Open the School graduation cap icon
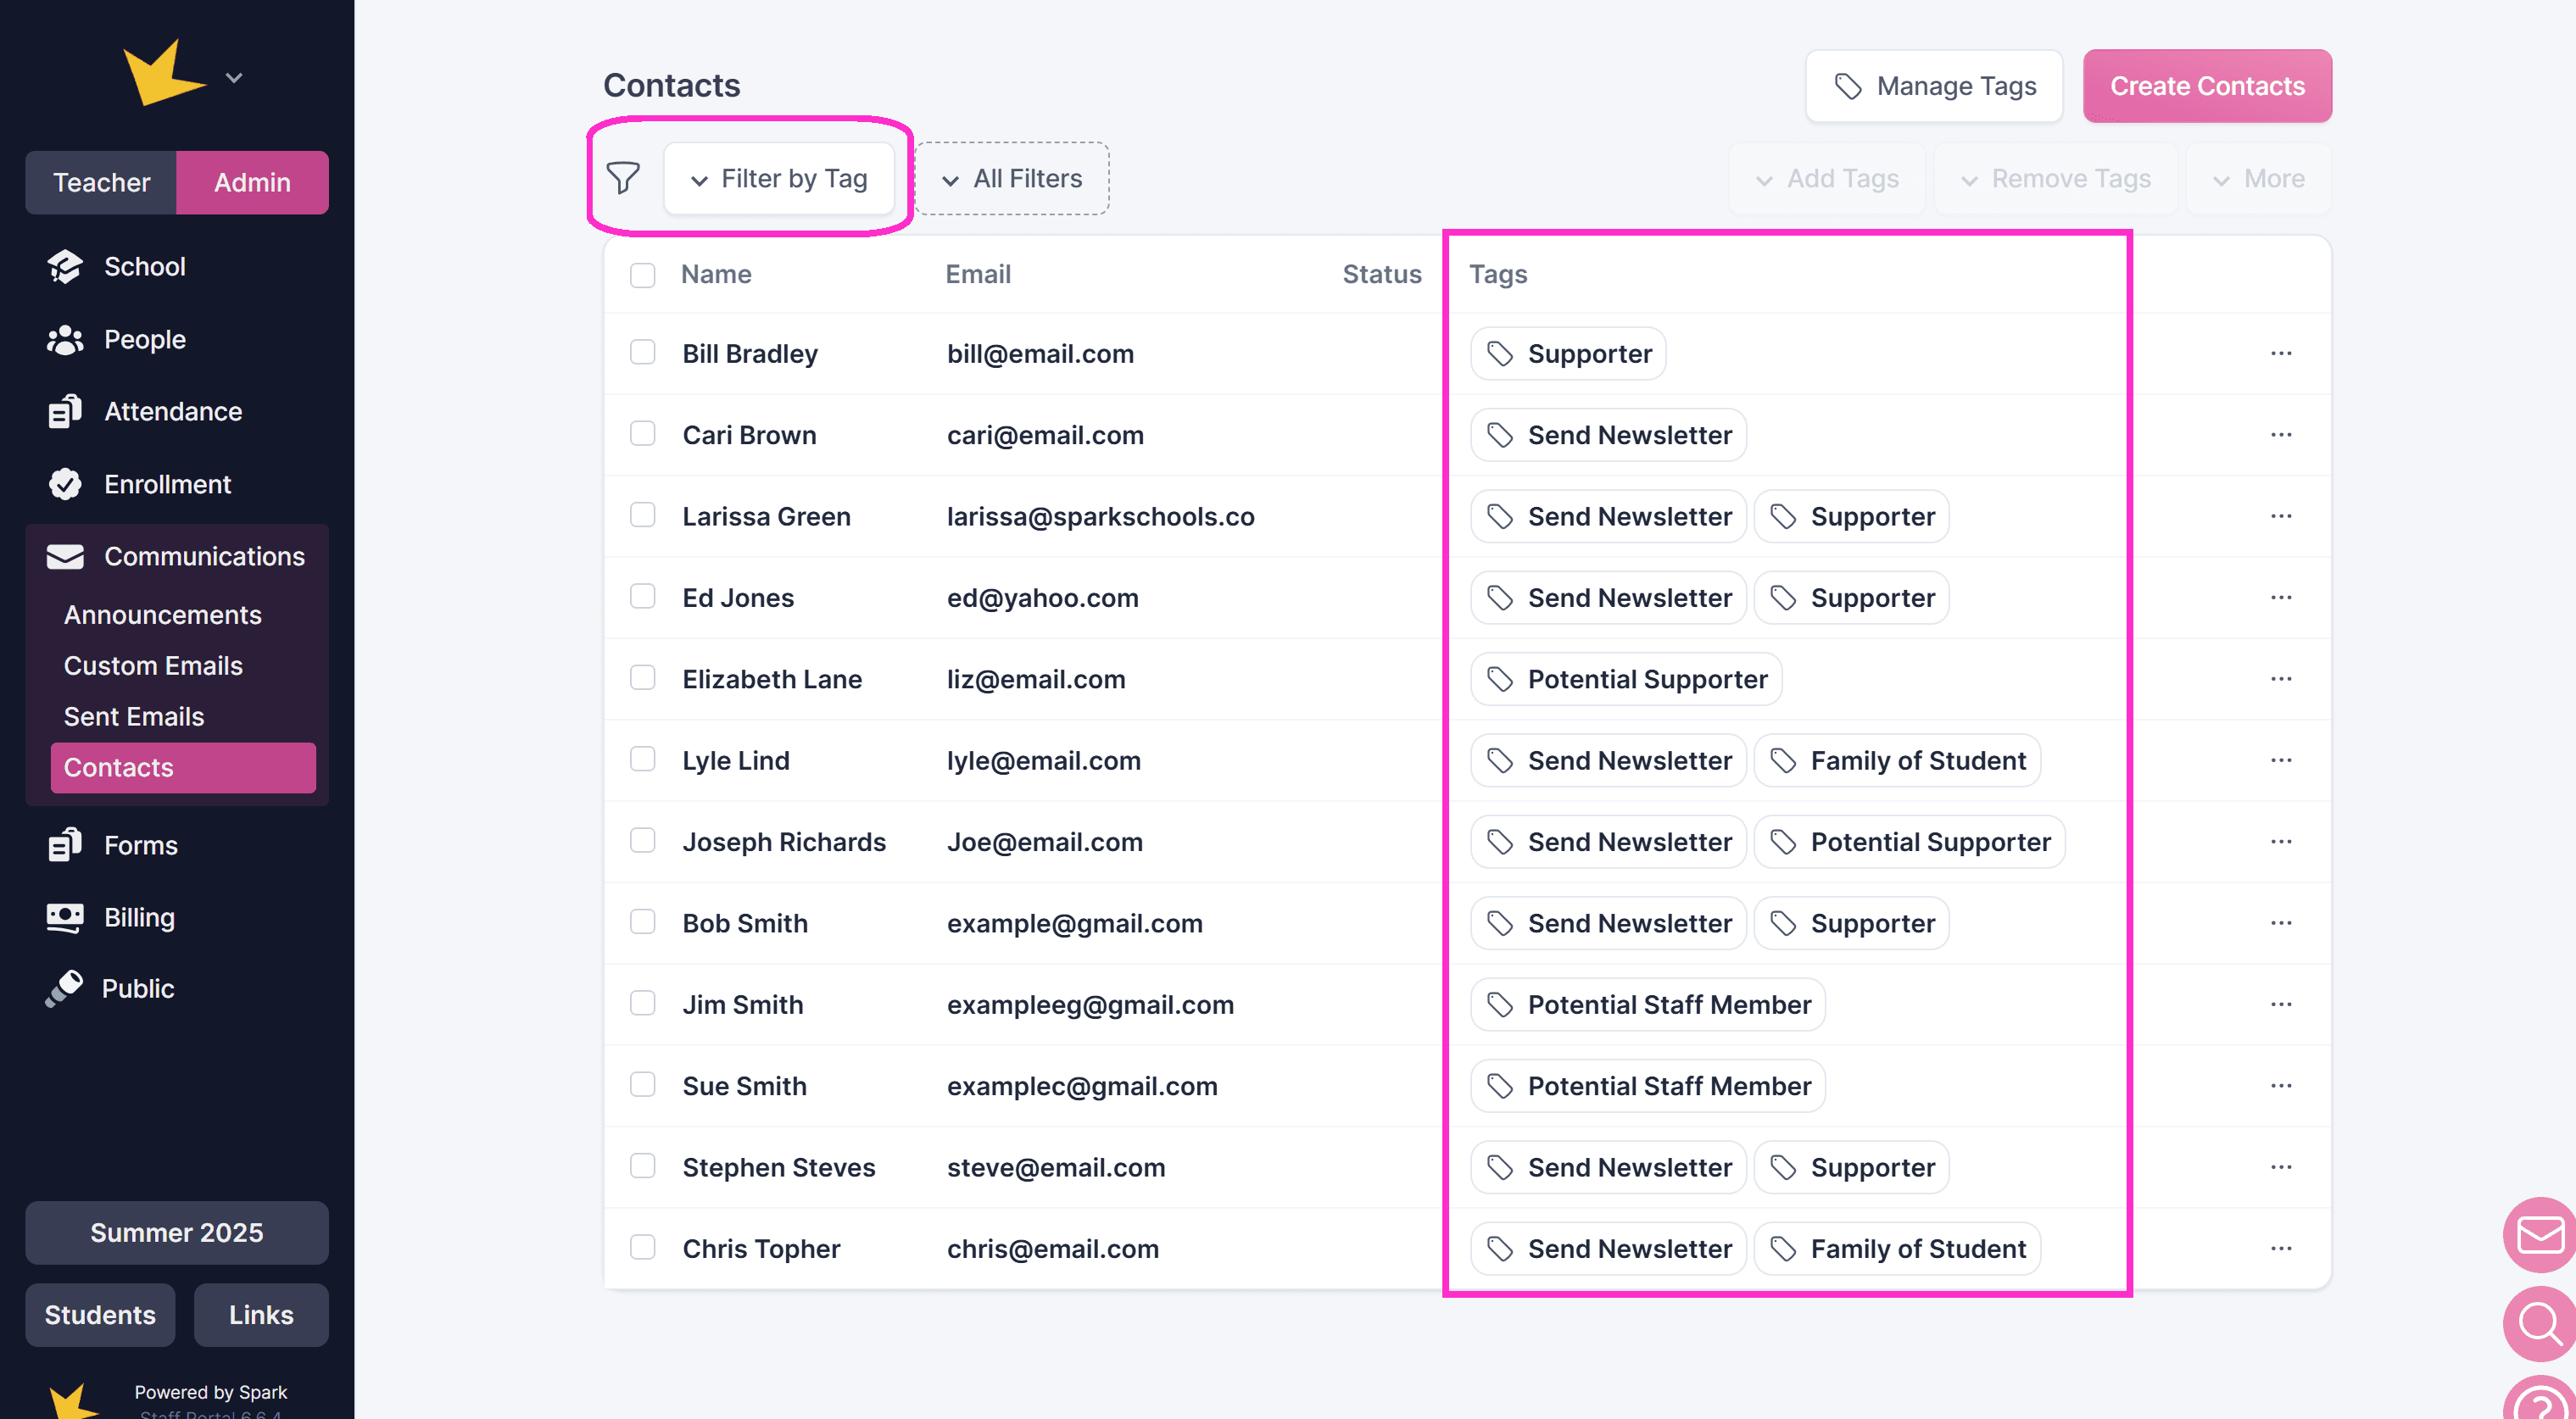 point(65,266)
